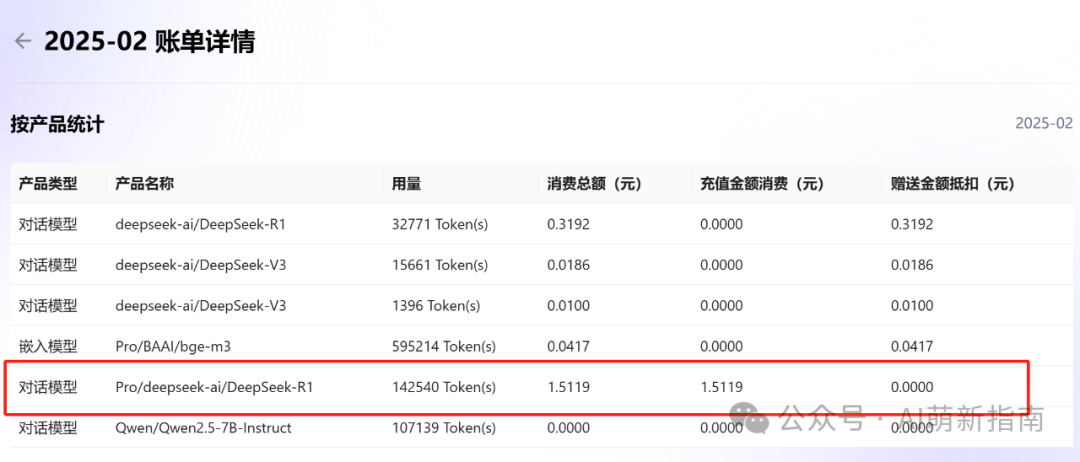
Task: Select the 595214 Token(s) usage cell
Action: (443, 346)
